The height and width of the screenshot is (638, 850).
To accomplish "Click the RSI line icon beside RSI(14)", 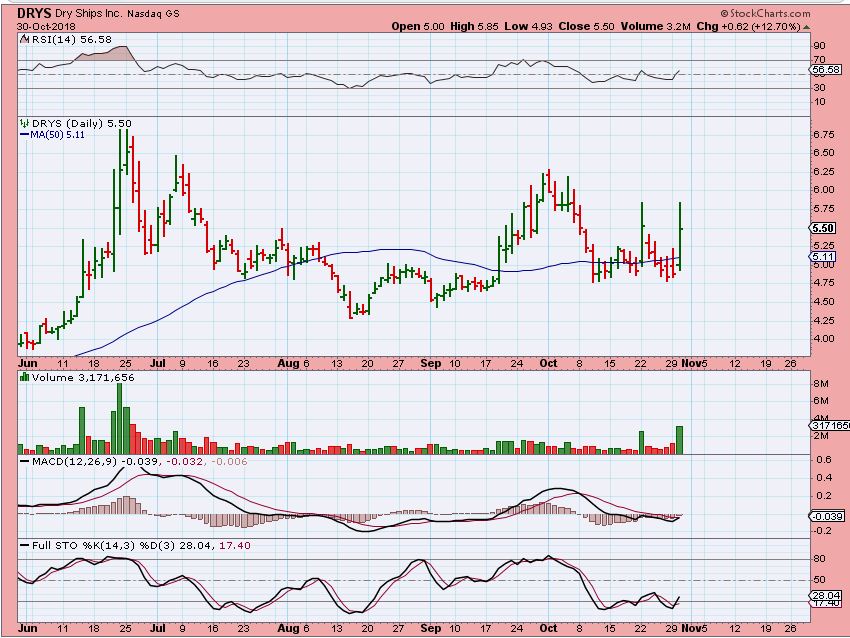I will [x=24, y=39].
